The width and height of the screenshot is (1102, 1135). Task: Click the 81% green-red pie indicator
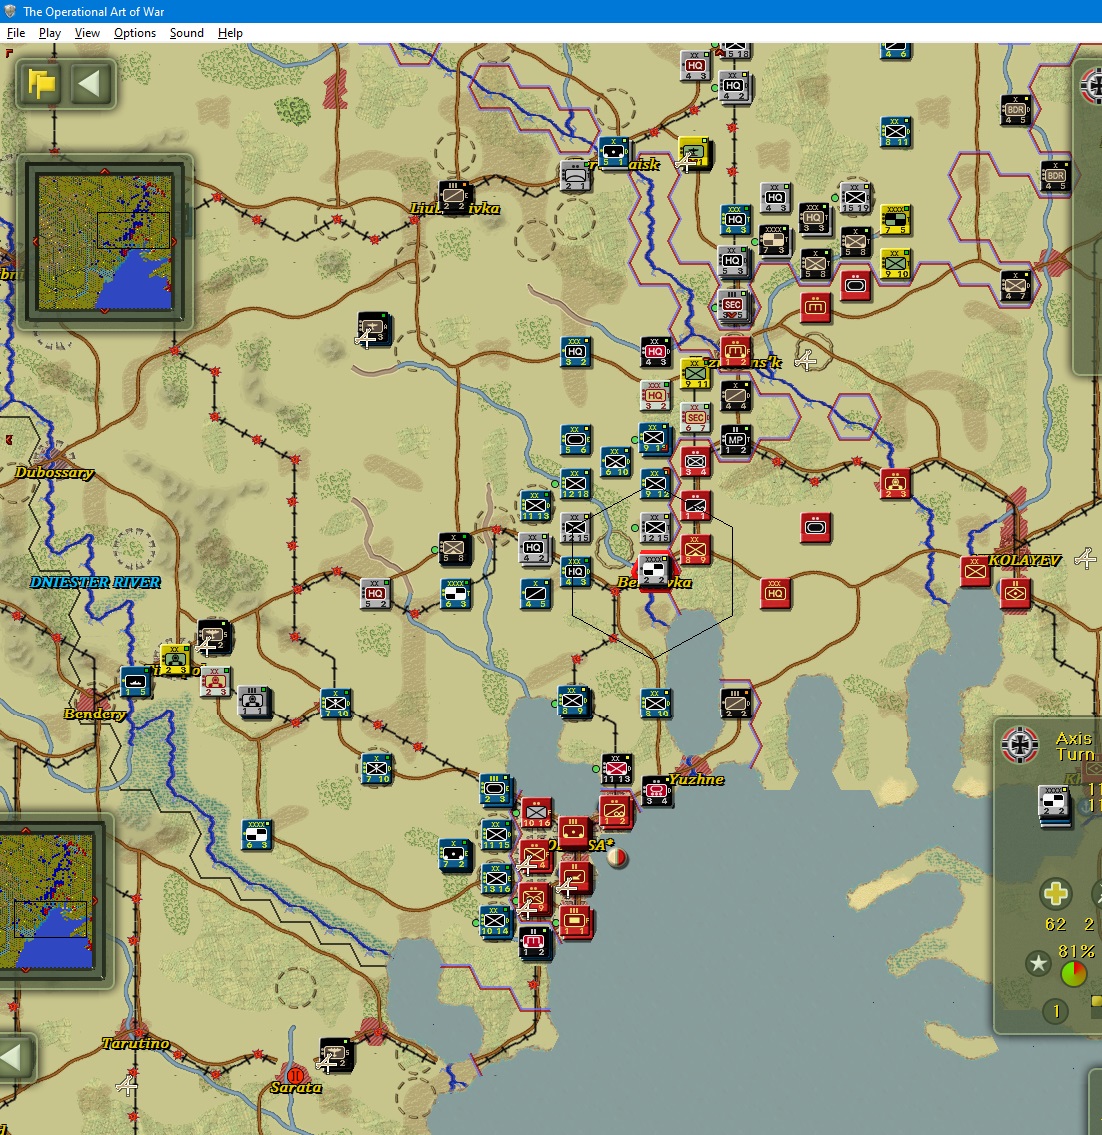pyautogui.click(x=1073, y=973)
